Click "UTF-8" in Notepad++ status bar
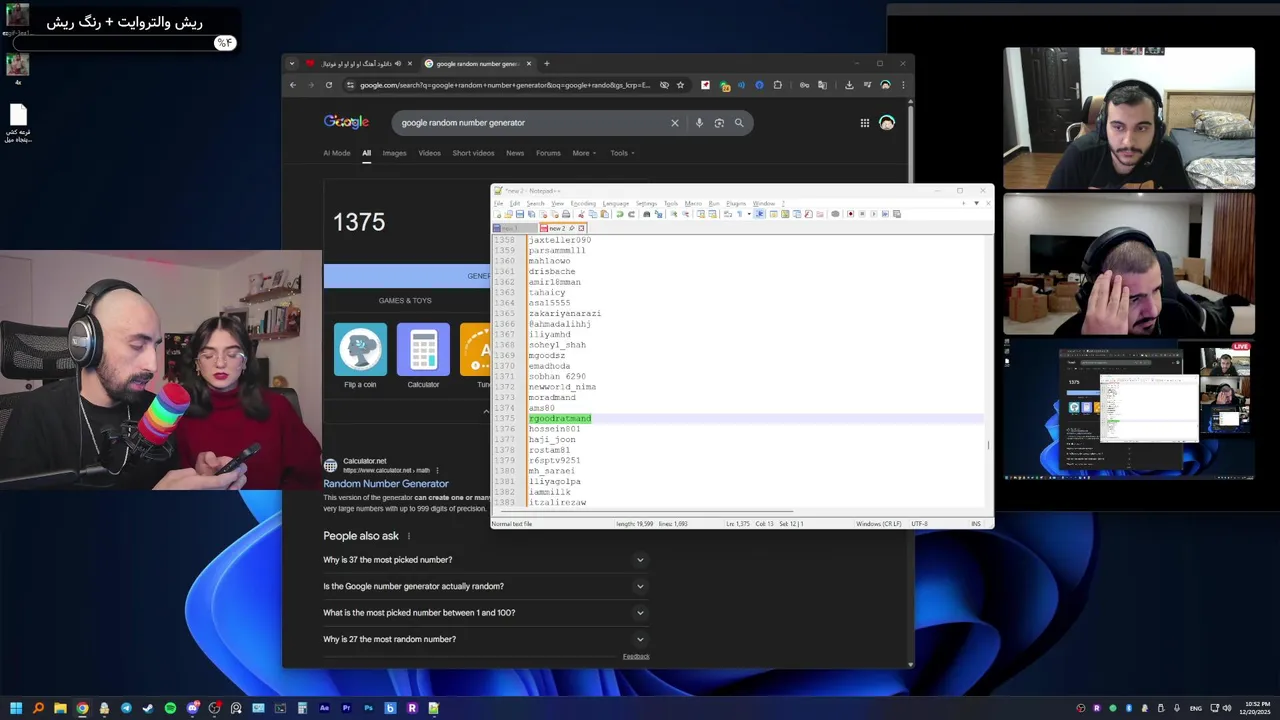 [x=919, y=524]
